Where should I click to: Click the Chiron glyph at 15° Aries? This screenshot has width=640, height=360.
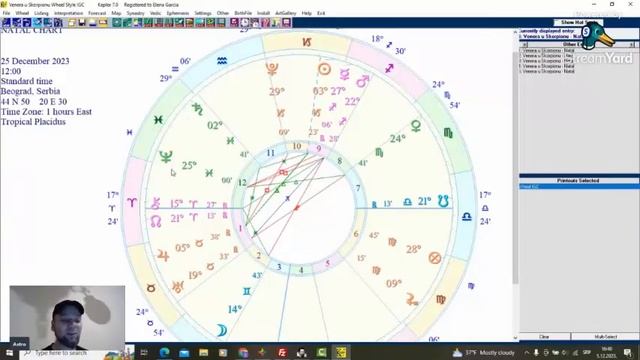(x=155, y=203)
